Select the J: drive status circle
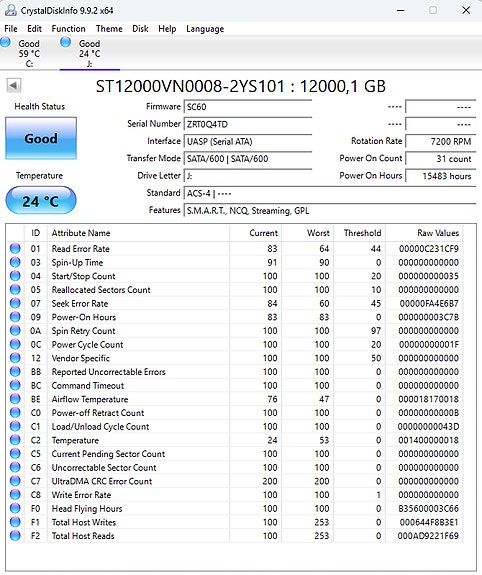This screenshot has height=575, width=482. click(66, 42)
